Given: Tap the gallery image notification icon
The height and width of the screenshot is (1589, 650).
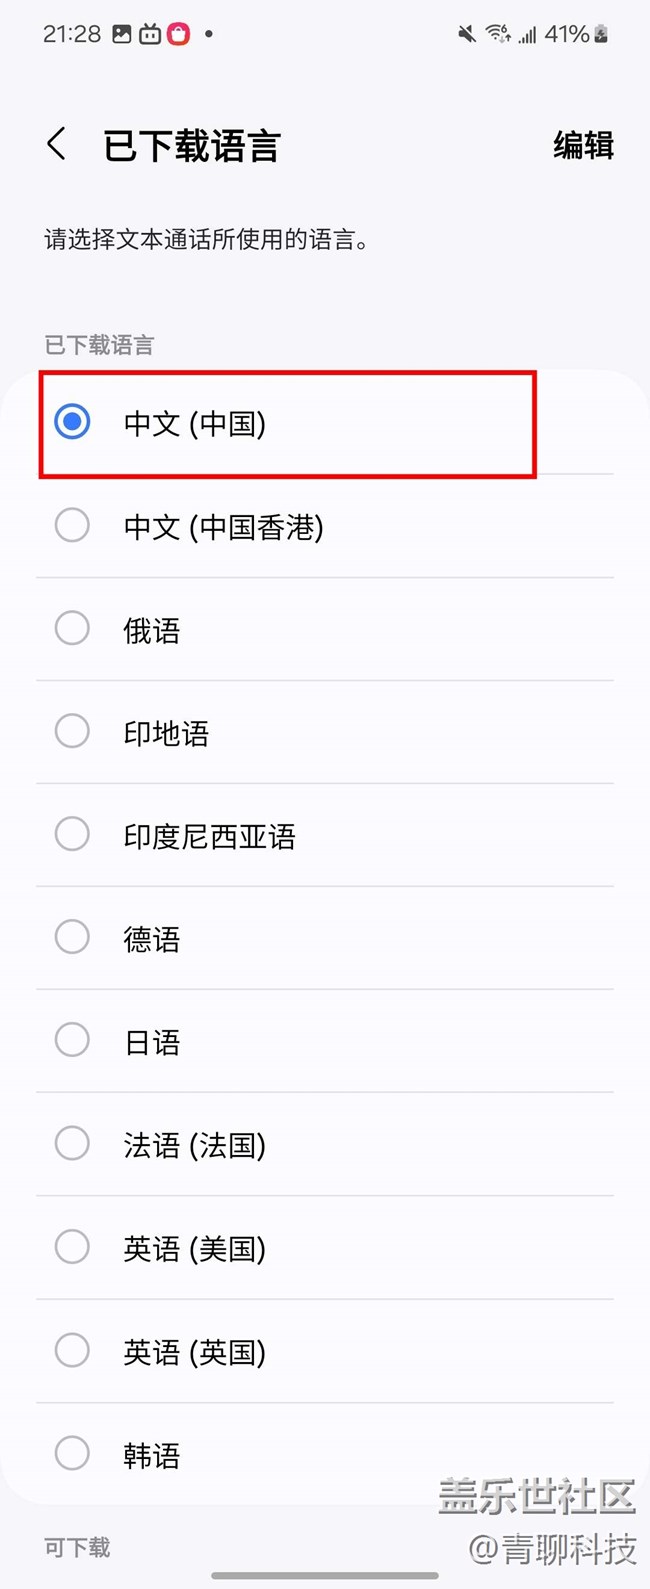Looking at the screenshot, I should (x=122, y=34).
